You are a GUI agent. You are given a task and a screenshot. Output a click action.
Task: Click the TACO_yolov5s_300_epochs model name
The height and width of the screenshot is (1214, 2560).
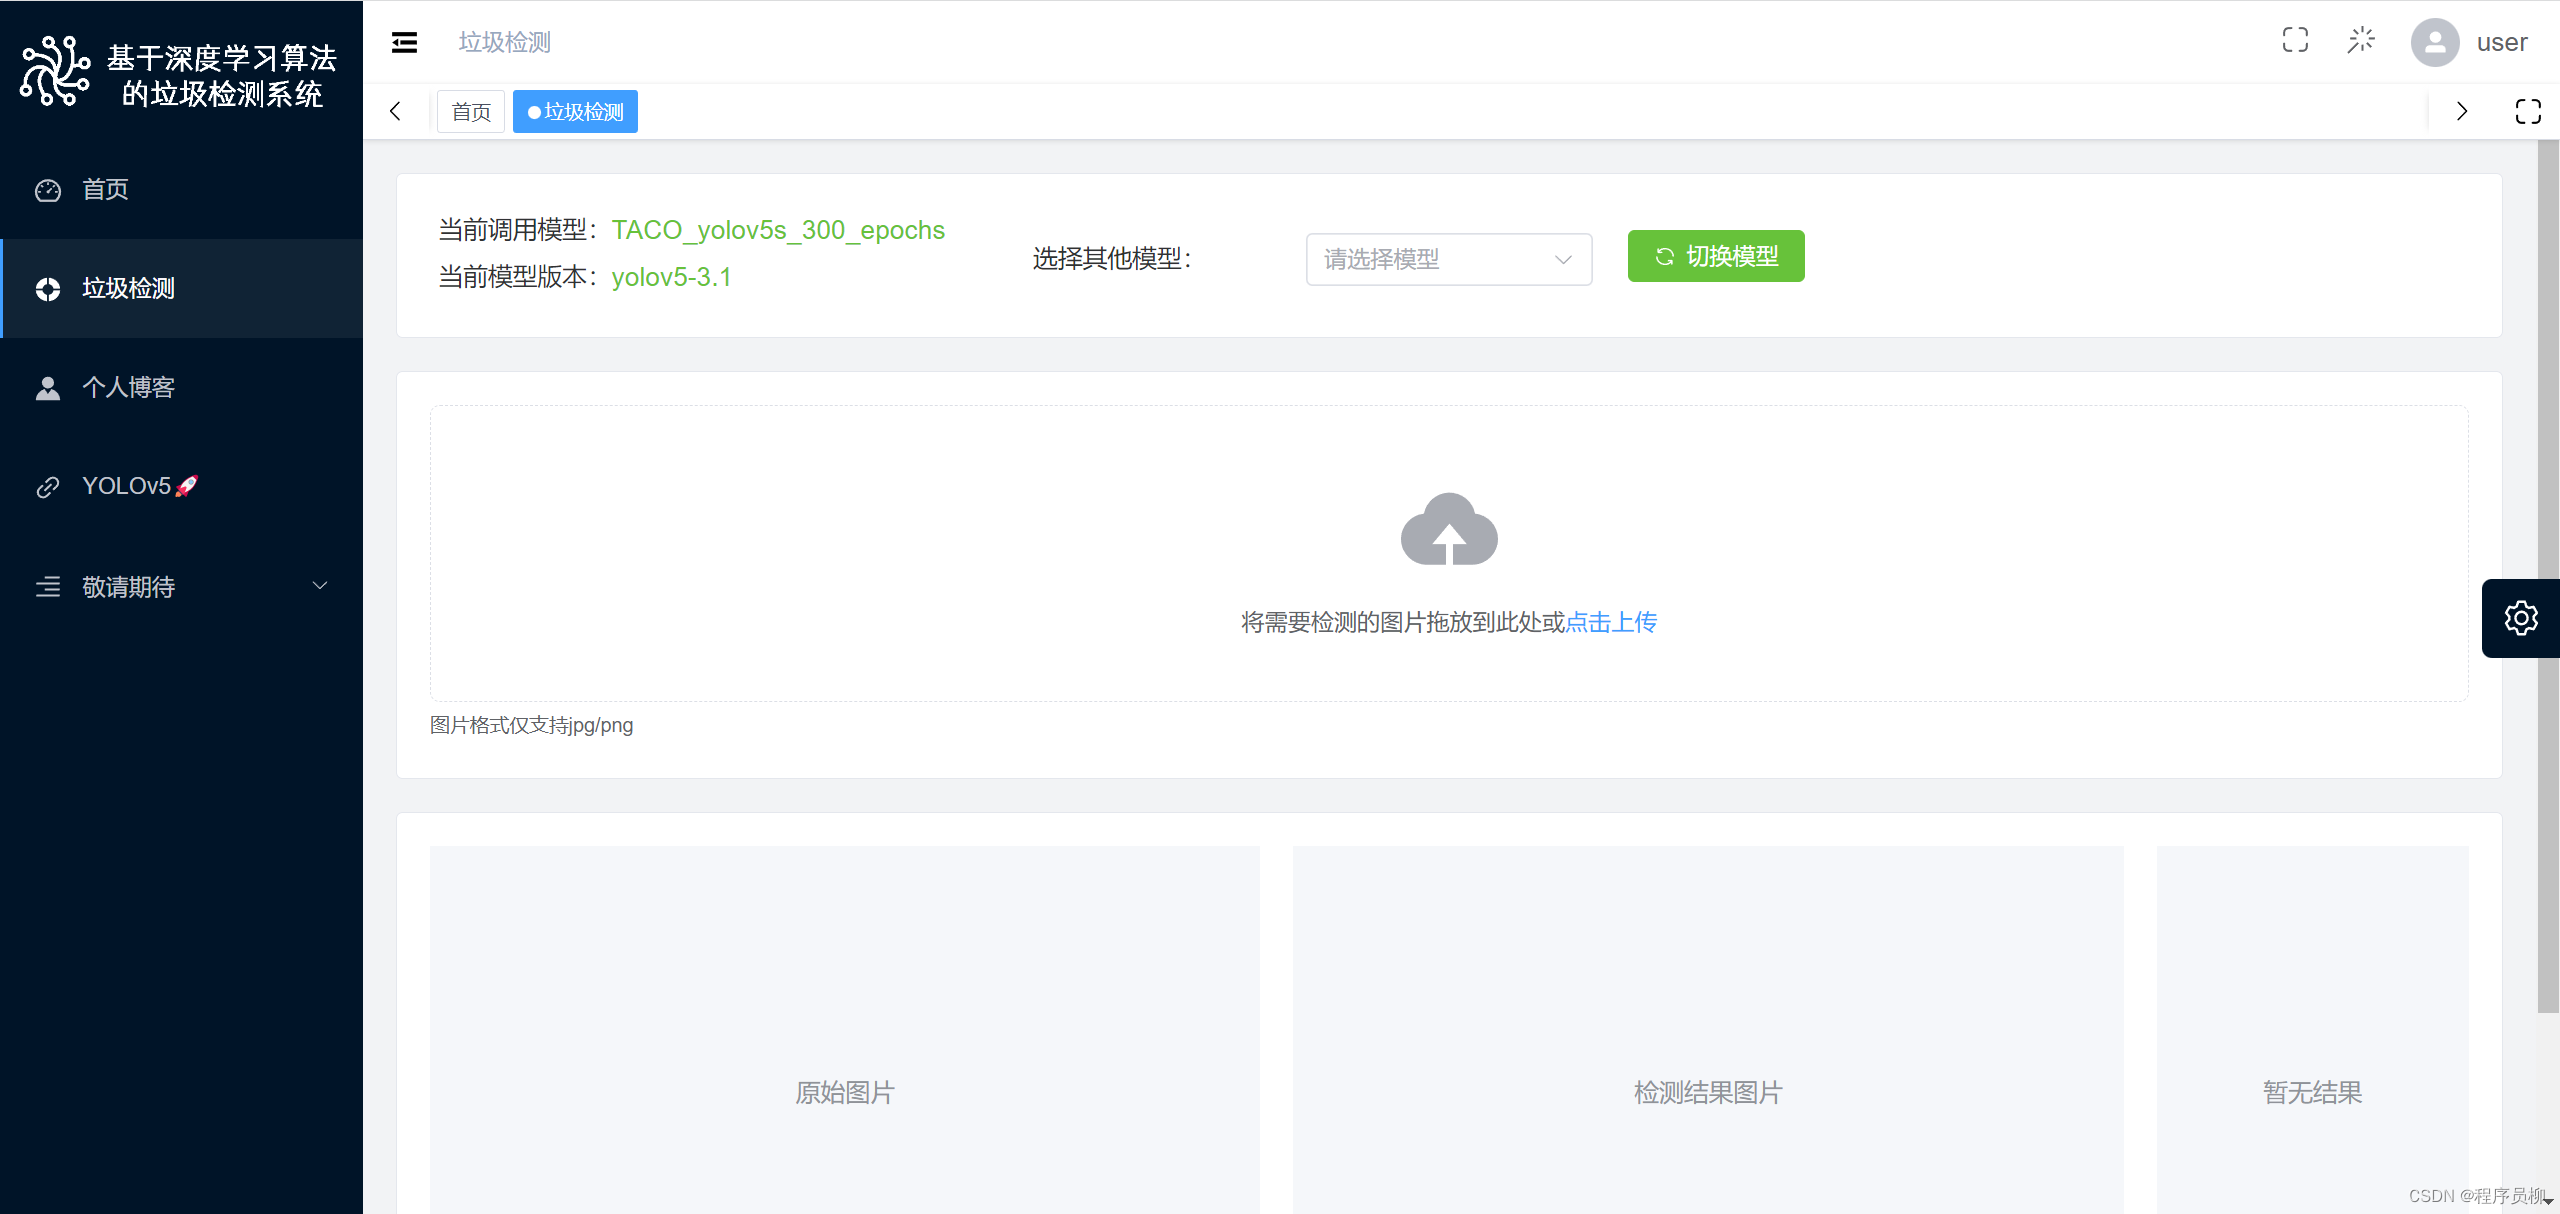point(778,230)
